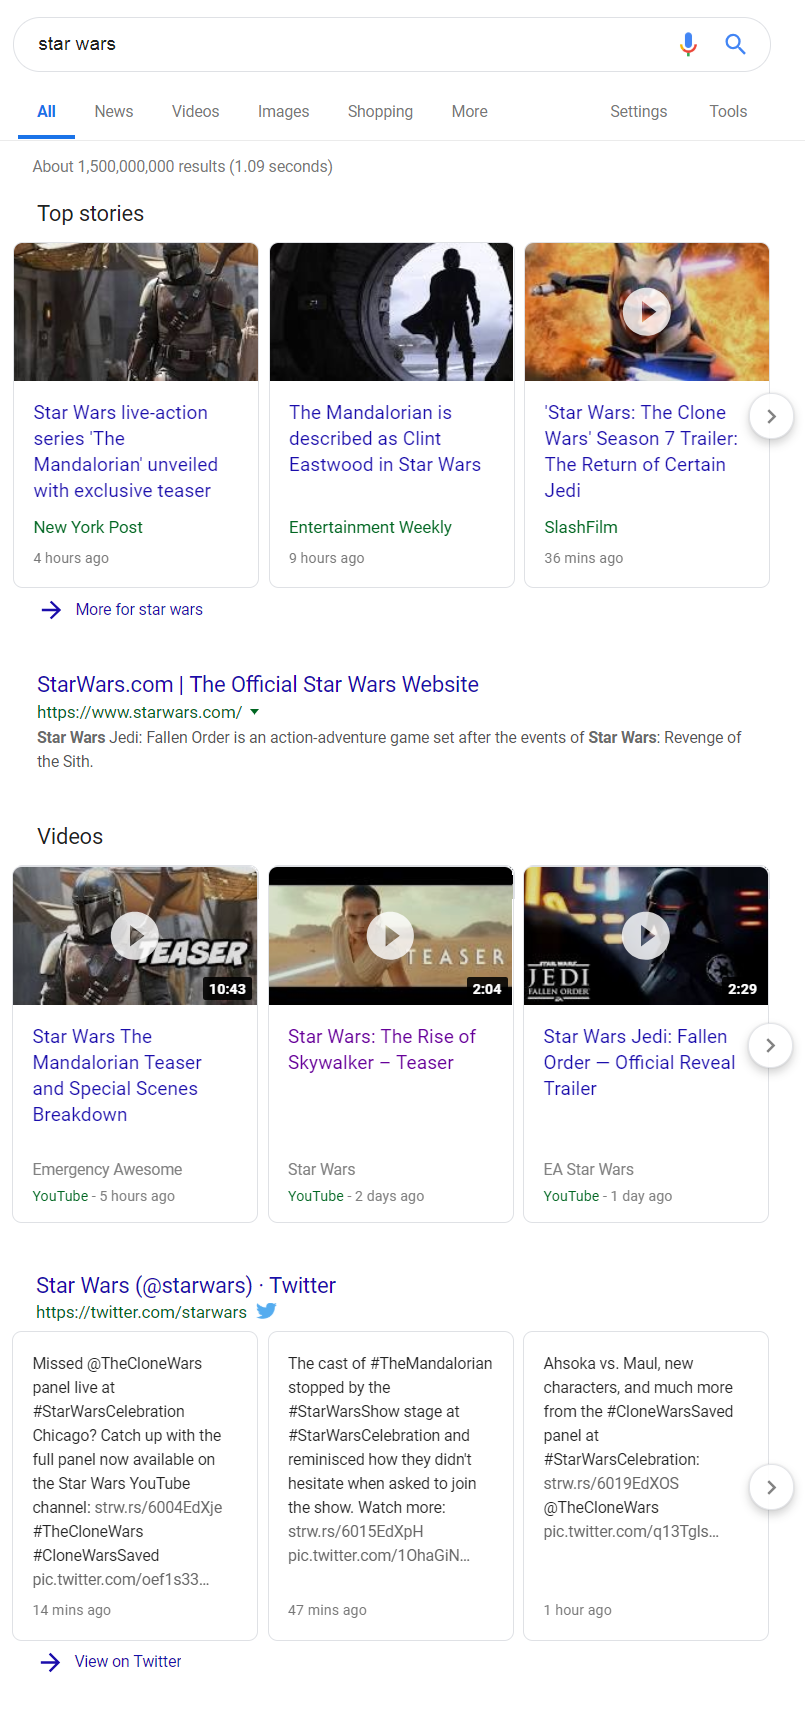Click the 47 mins ago tweet timestamp

click(x=327, y=1610)
